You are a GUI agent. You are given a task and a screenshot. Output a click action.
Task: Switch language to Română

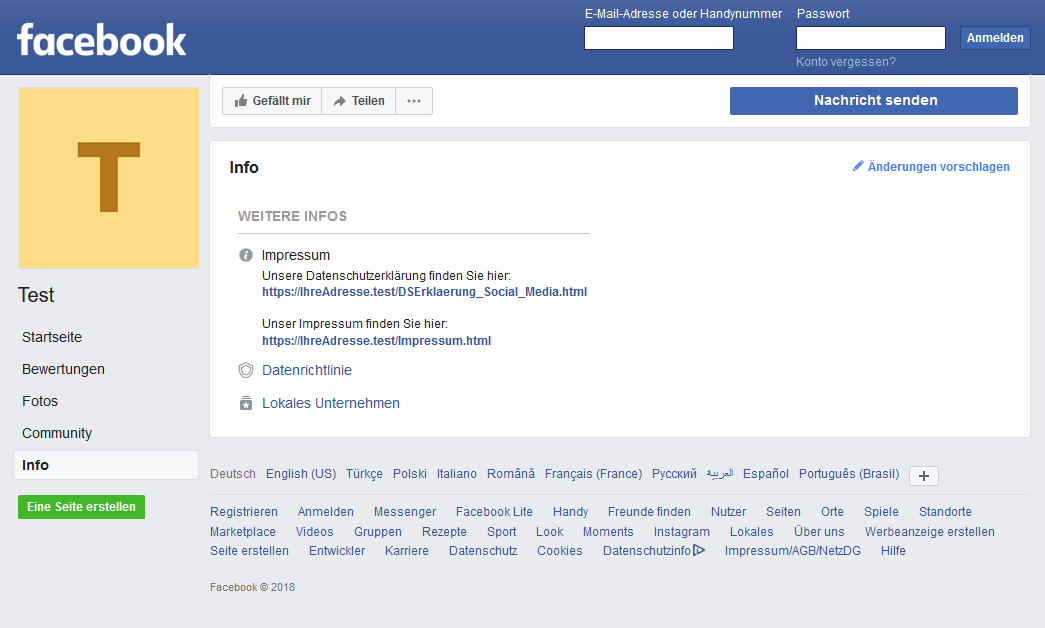point(511,474)
